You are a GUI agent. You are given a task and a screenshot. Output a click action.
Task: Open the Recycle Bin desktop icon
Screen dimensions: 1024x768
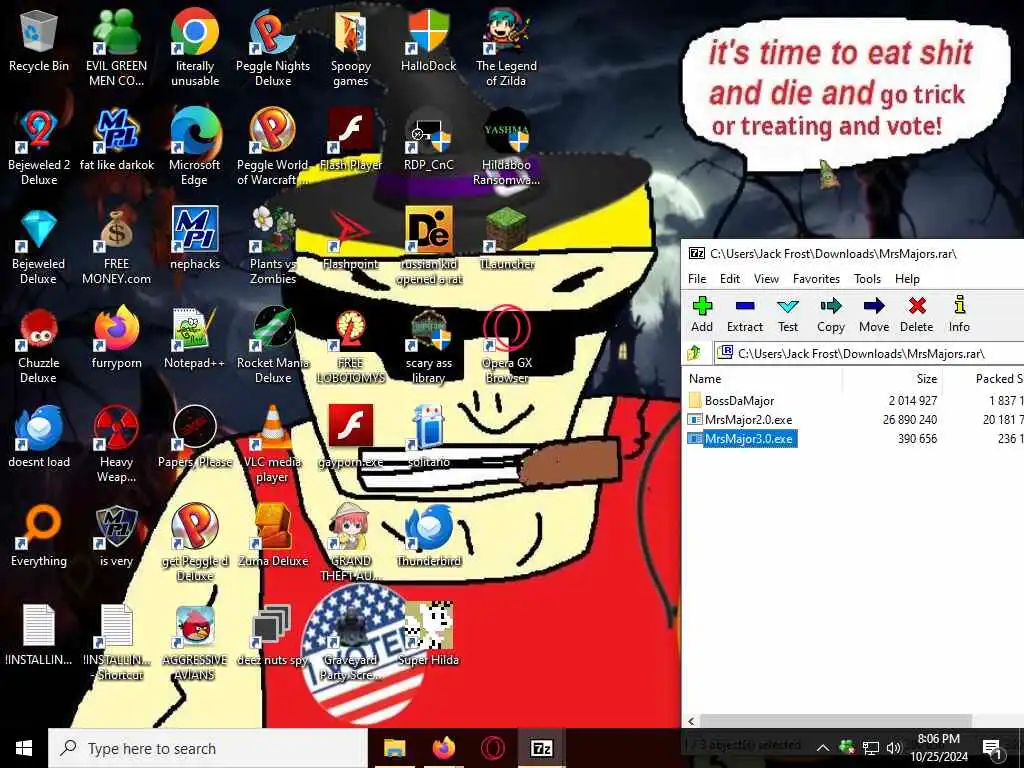click(x=39, y=42)
